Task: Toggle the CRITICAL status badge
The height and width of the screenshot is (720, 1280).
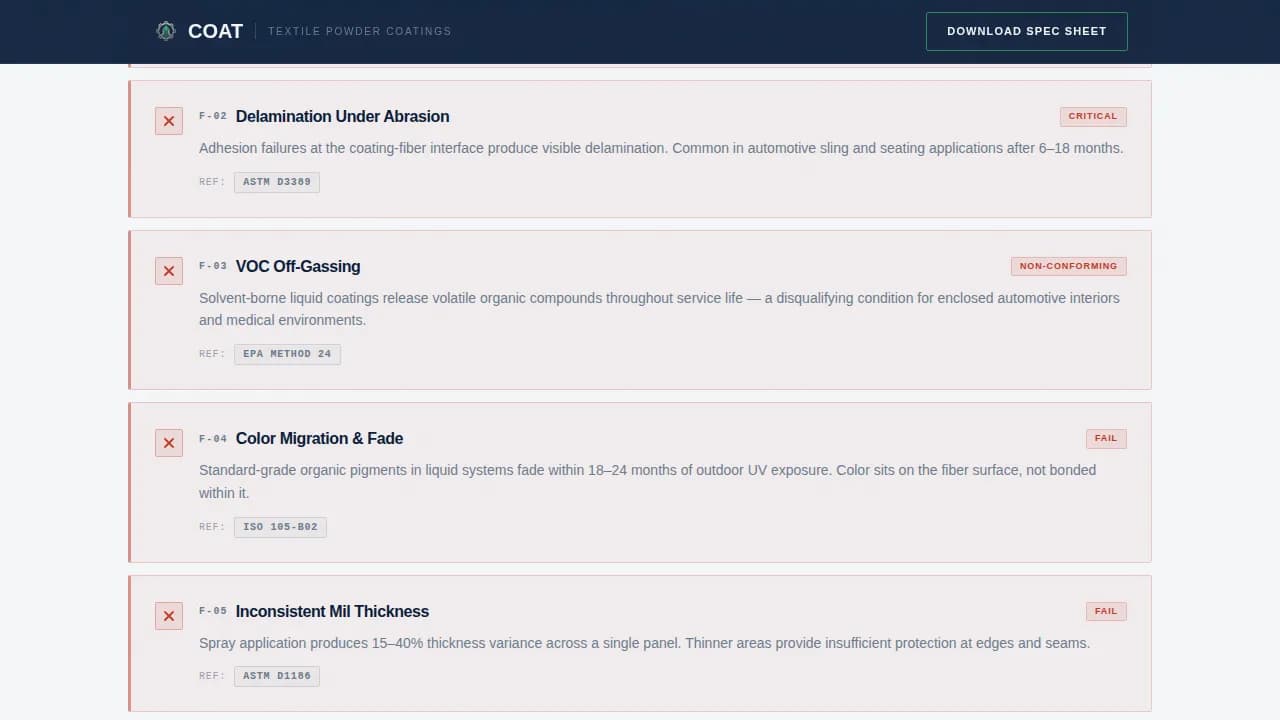Action: click(1093, 116)
